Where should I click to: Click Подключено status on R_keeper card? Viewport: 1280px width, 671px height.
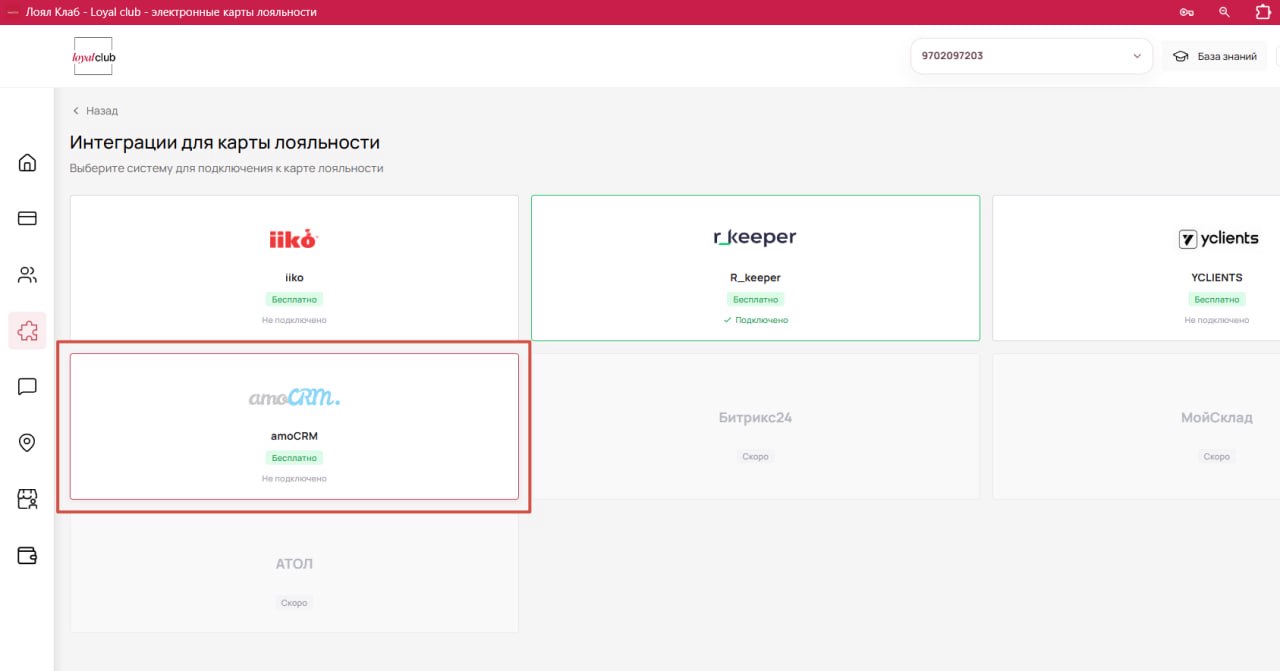755,320
